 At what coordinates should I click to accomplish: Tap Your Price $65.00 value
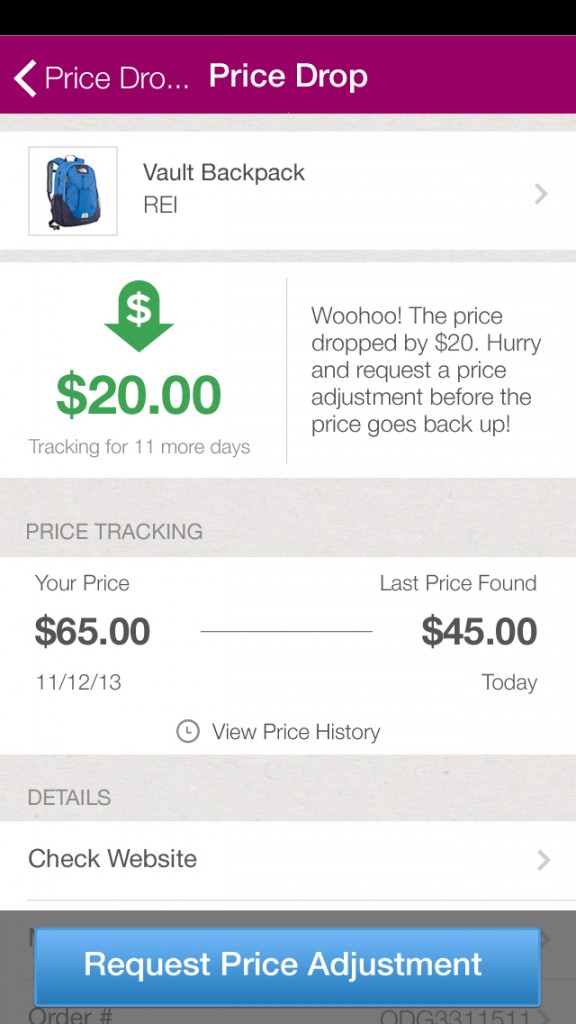click(x=92, y=632)
